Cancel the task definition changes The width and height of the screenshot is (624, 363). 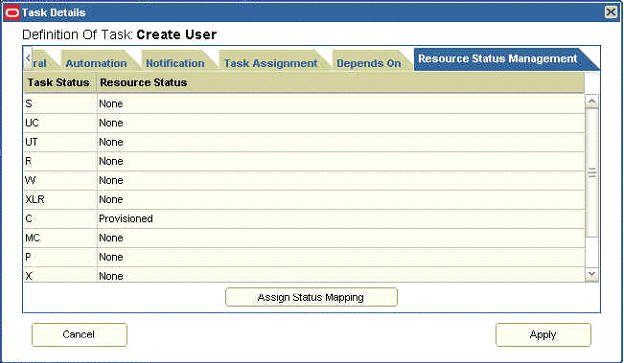tap(79, 334)
